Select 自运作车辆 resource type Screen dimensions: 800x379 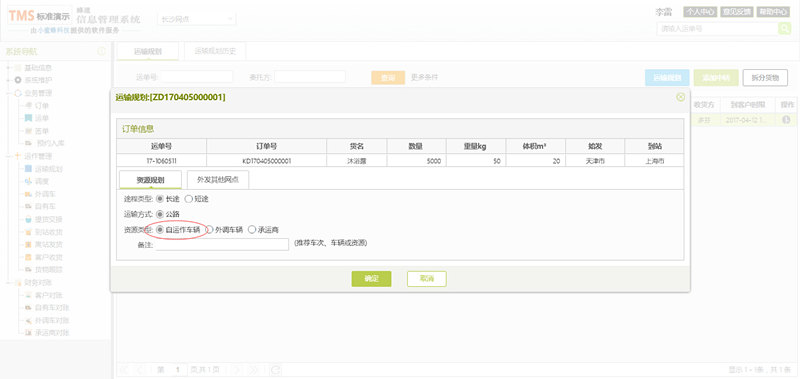click(160, 230)
